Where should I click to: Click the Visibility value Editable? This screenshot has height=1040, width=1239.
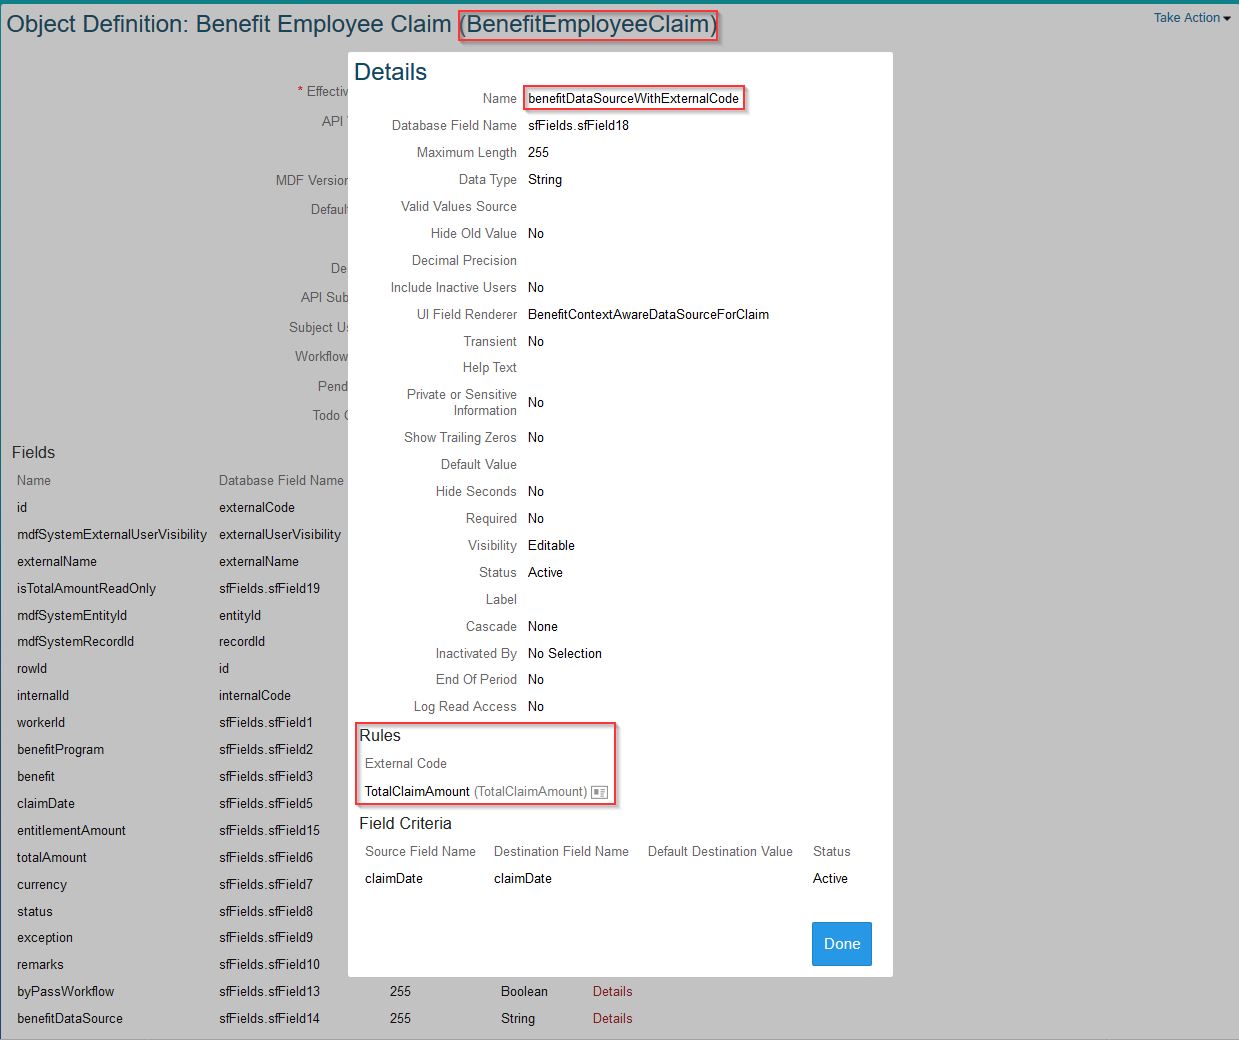click(x=551, y=545)
